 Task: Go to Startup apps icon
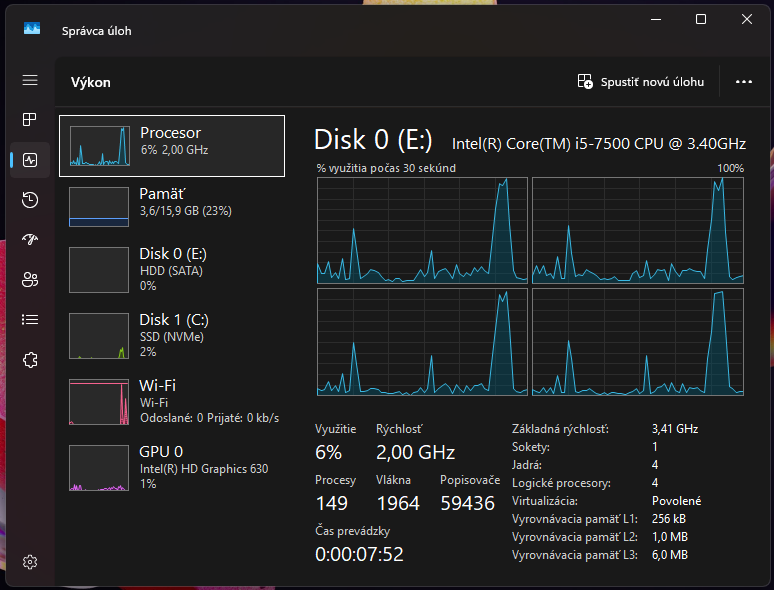30,240
